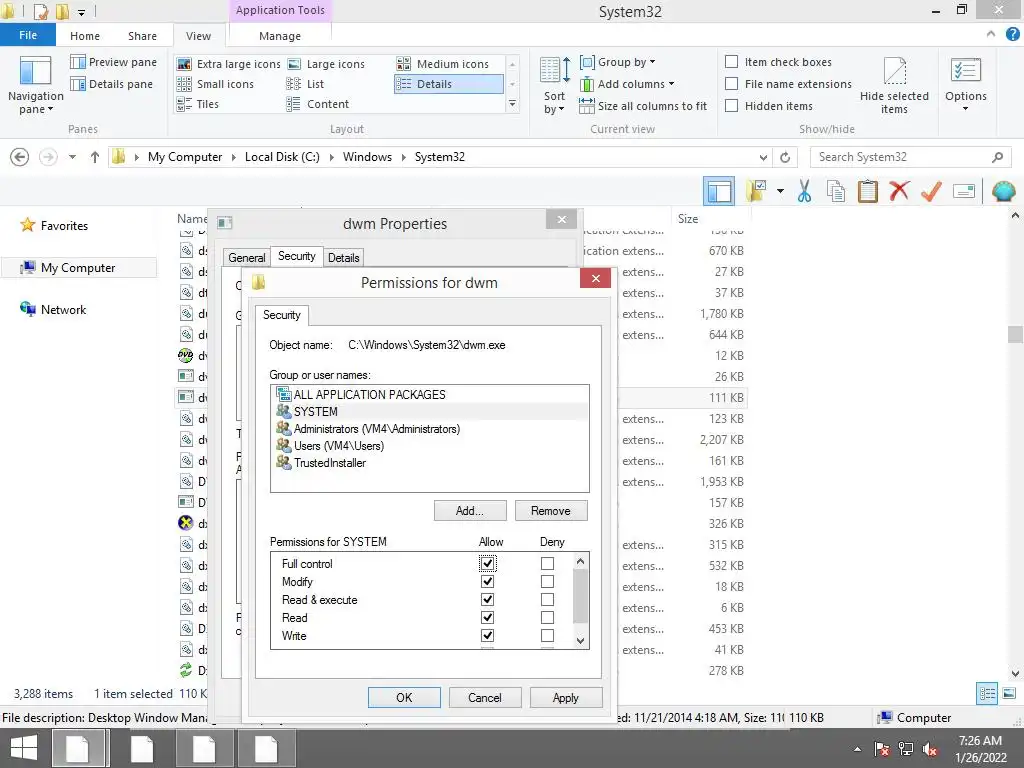Switch layout to List
This screenshot has height=768, width=1024.
pyautogui.click(x=305, y=84)
